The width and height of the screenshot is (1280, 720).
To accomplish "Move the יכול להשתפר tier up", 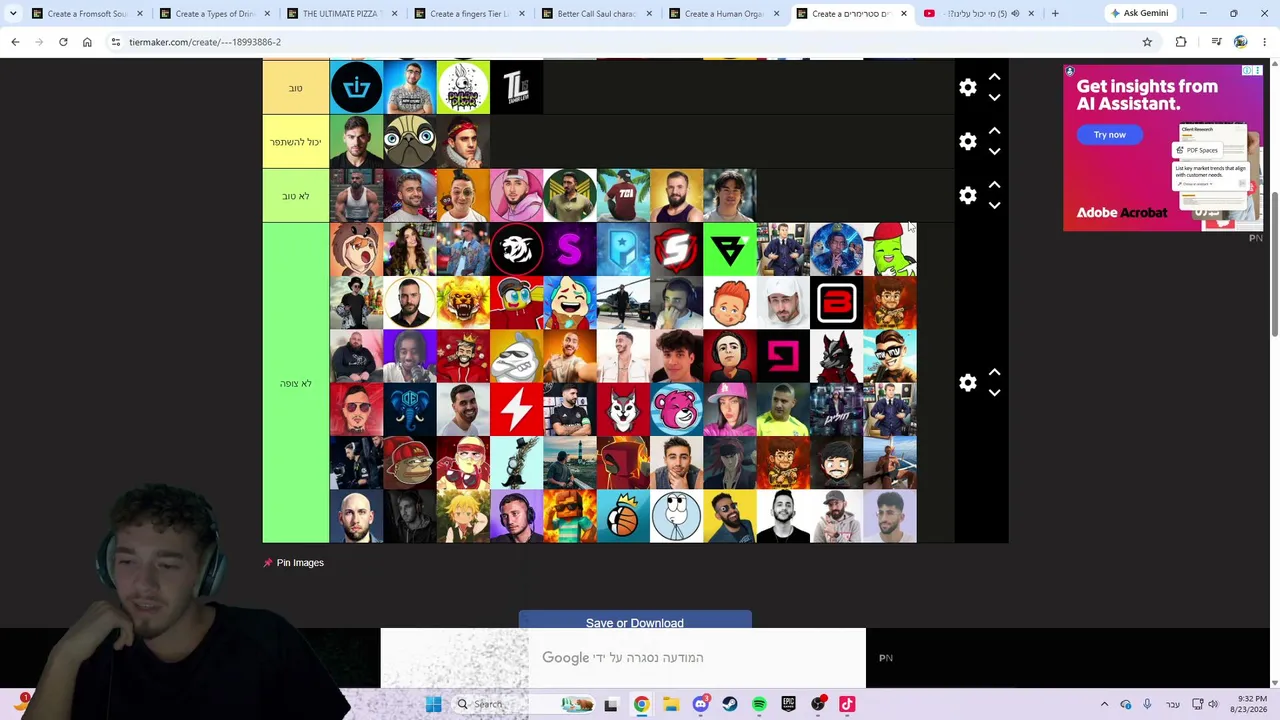I will [x=994, y=131].
